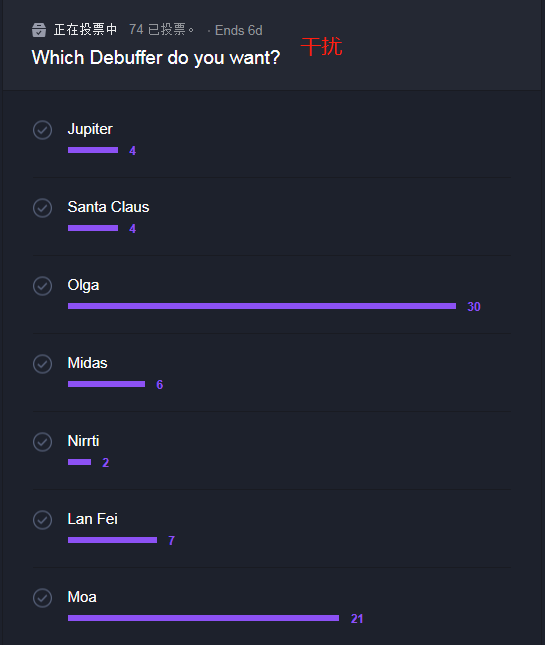Click the ballot box poll icon
The image size is (545, 645).
[x=39, y=30]
